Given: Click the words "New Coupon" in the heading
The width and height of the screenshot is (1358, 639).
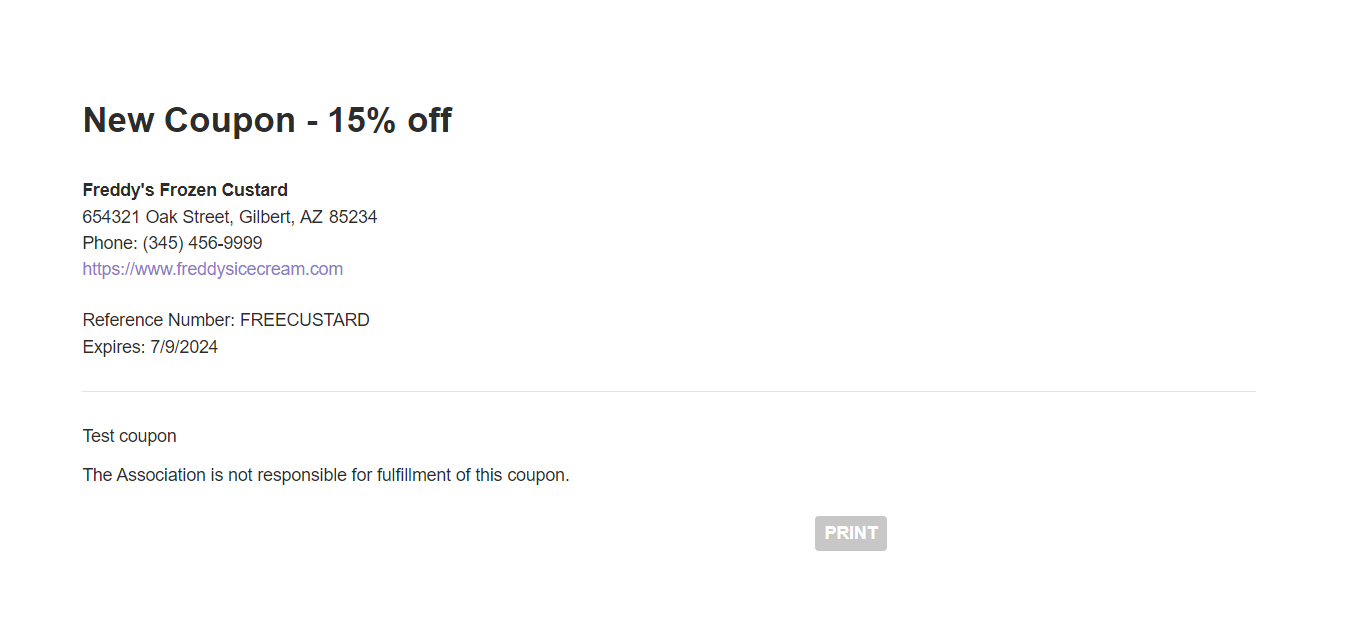Looking at the screenshot, I should tap(189, 120).
